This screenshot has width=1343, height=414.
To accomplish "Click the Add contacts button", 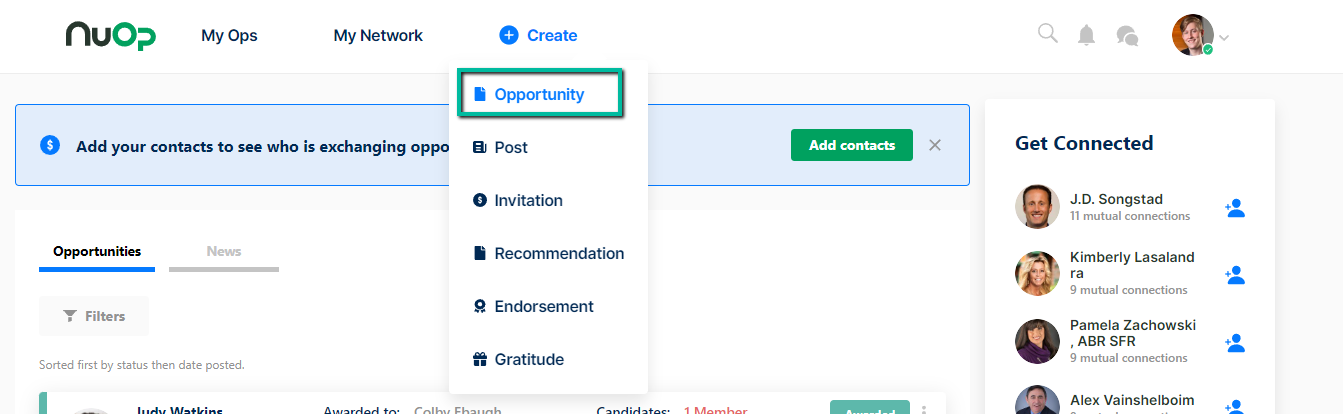I will point(852,145).
